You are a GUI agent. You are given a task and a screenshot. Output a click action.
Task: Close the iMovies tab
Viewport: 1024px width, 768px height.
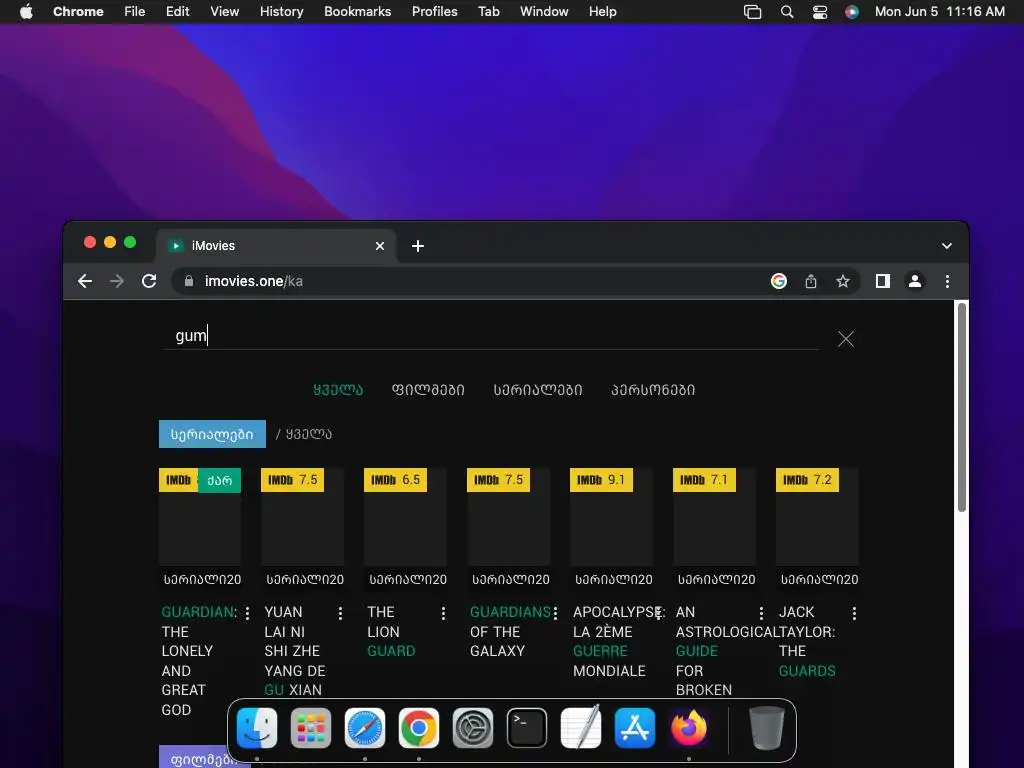(380, 246)
